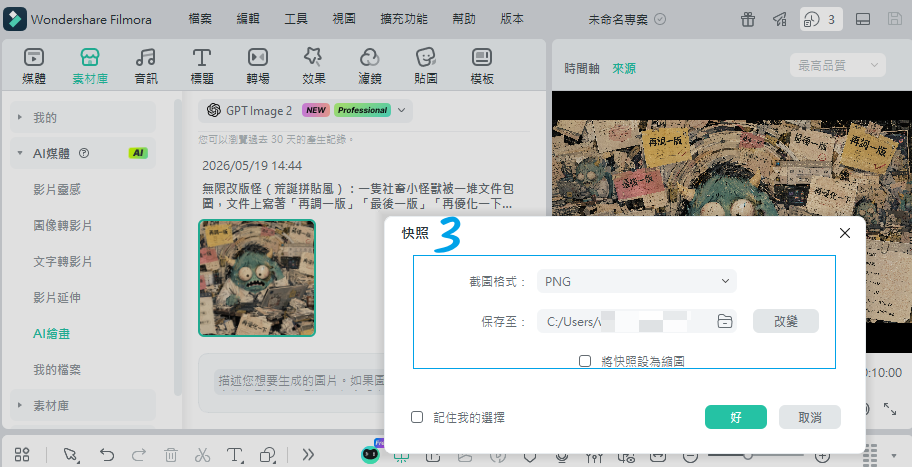The height and width of the screenshot is (467, 912).
Task: Open the 濾鏡 filters panel icon
Action: 369,57
